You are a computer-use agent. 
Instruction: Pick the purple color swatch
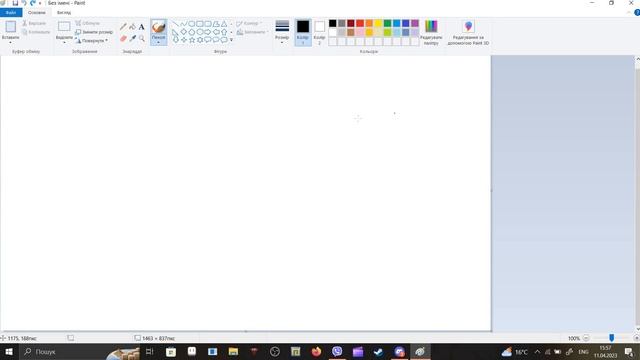point(415,23)
